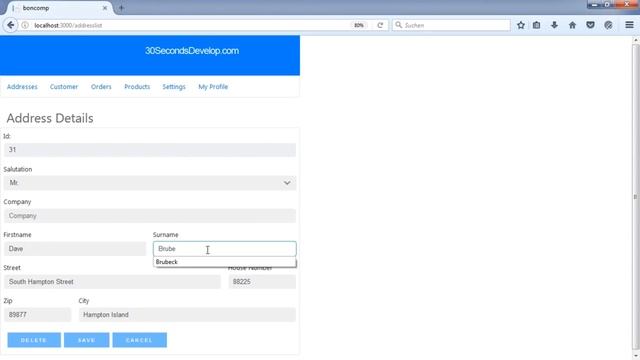
Task: Click the Firstname field containing Dave
Action: [75, 249]
